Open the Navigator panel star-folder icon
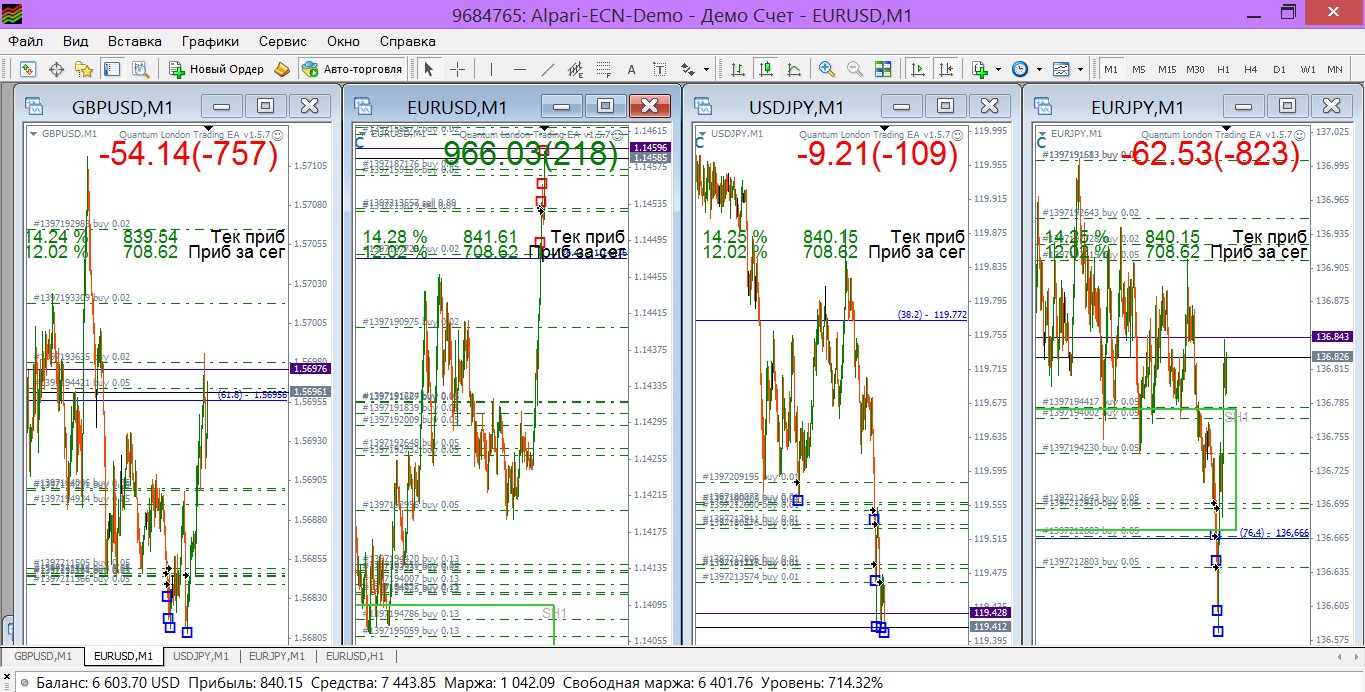 point(84,69)
